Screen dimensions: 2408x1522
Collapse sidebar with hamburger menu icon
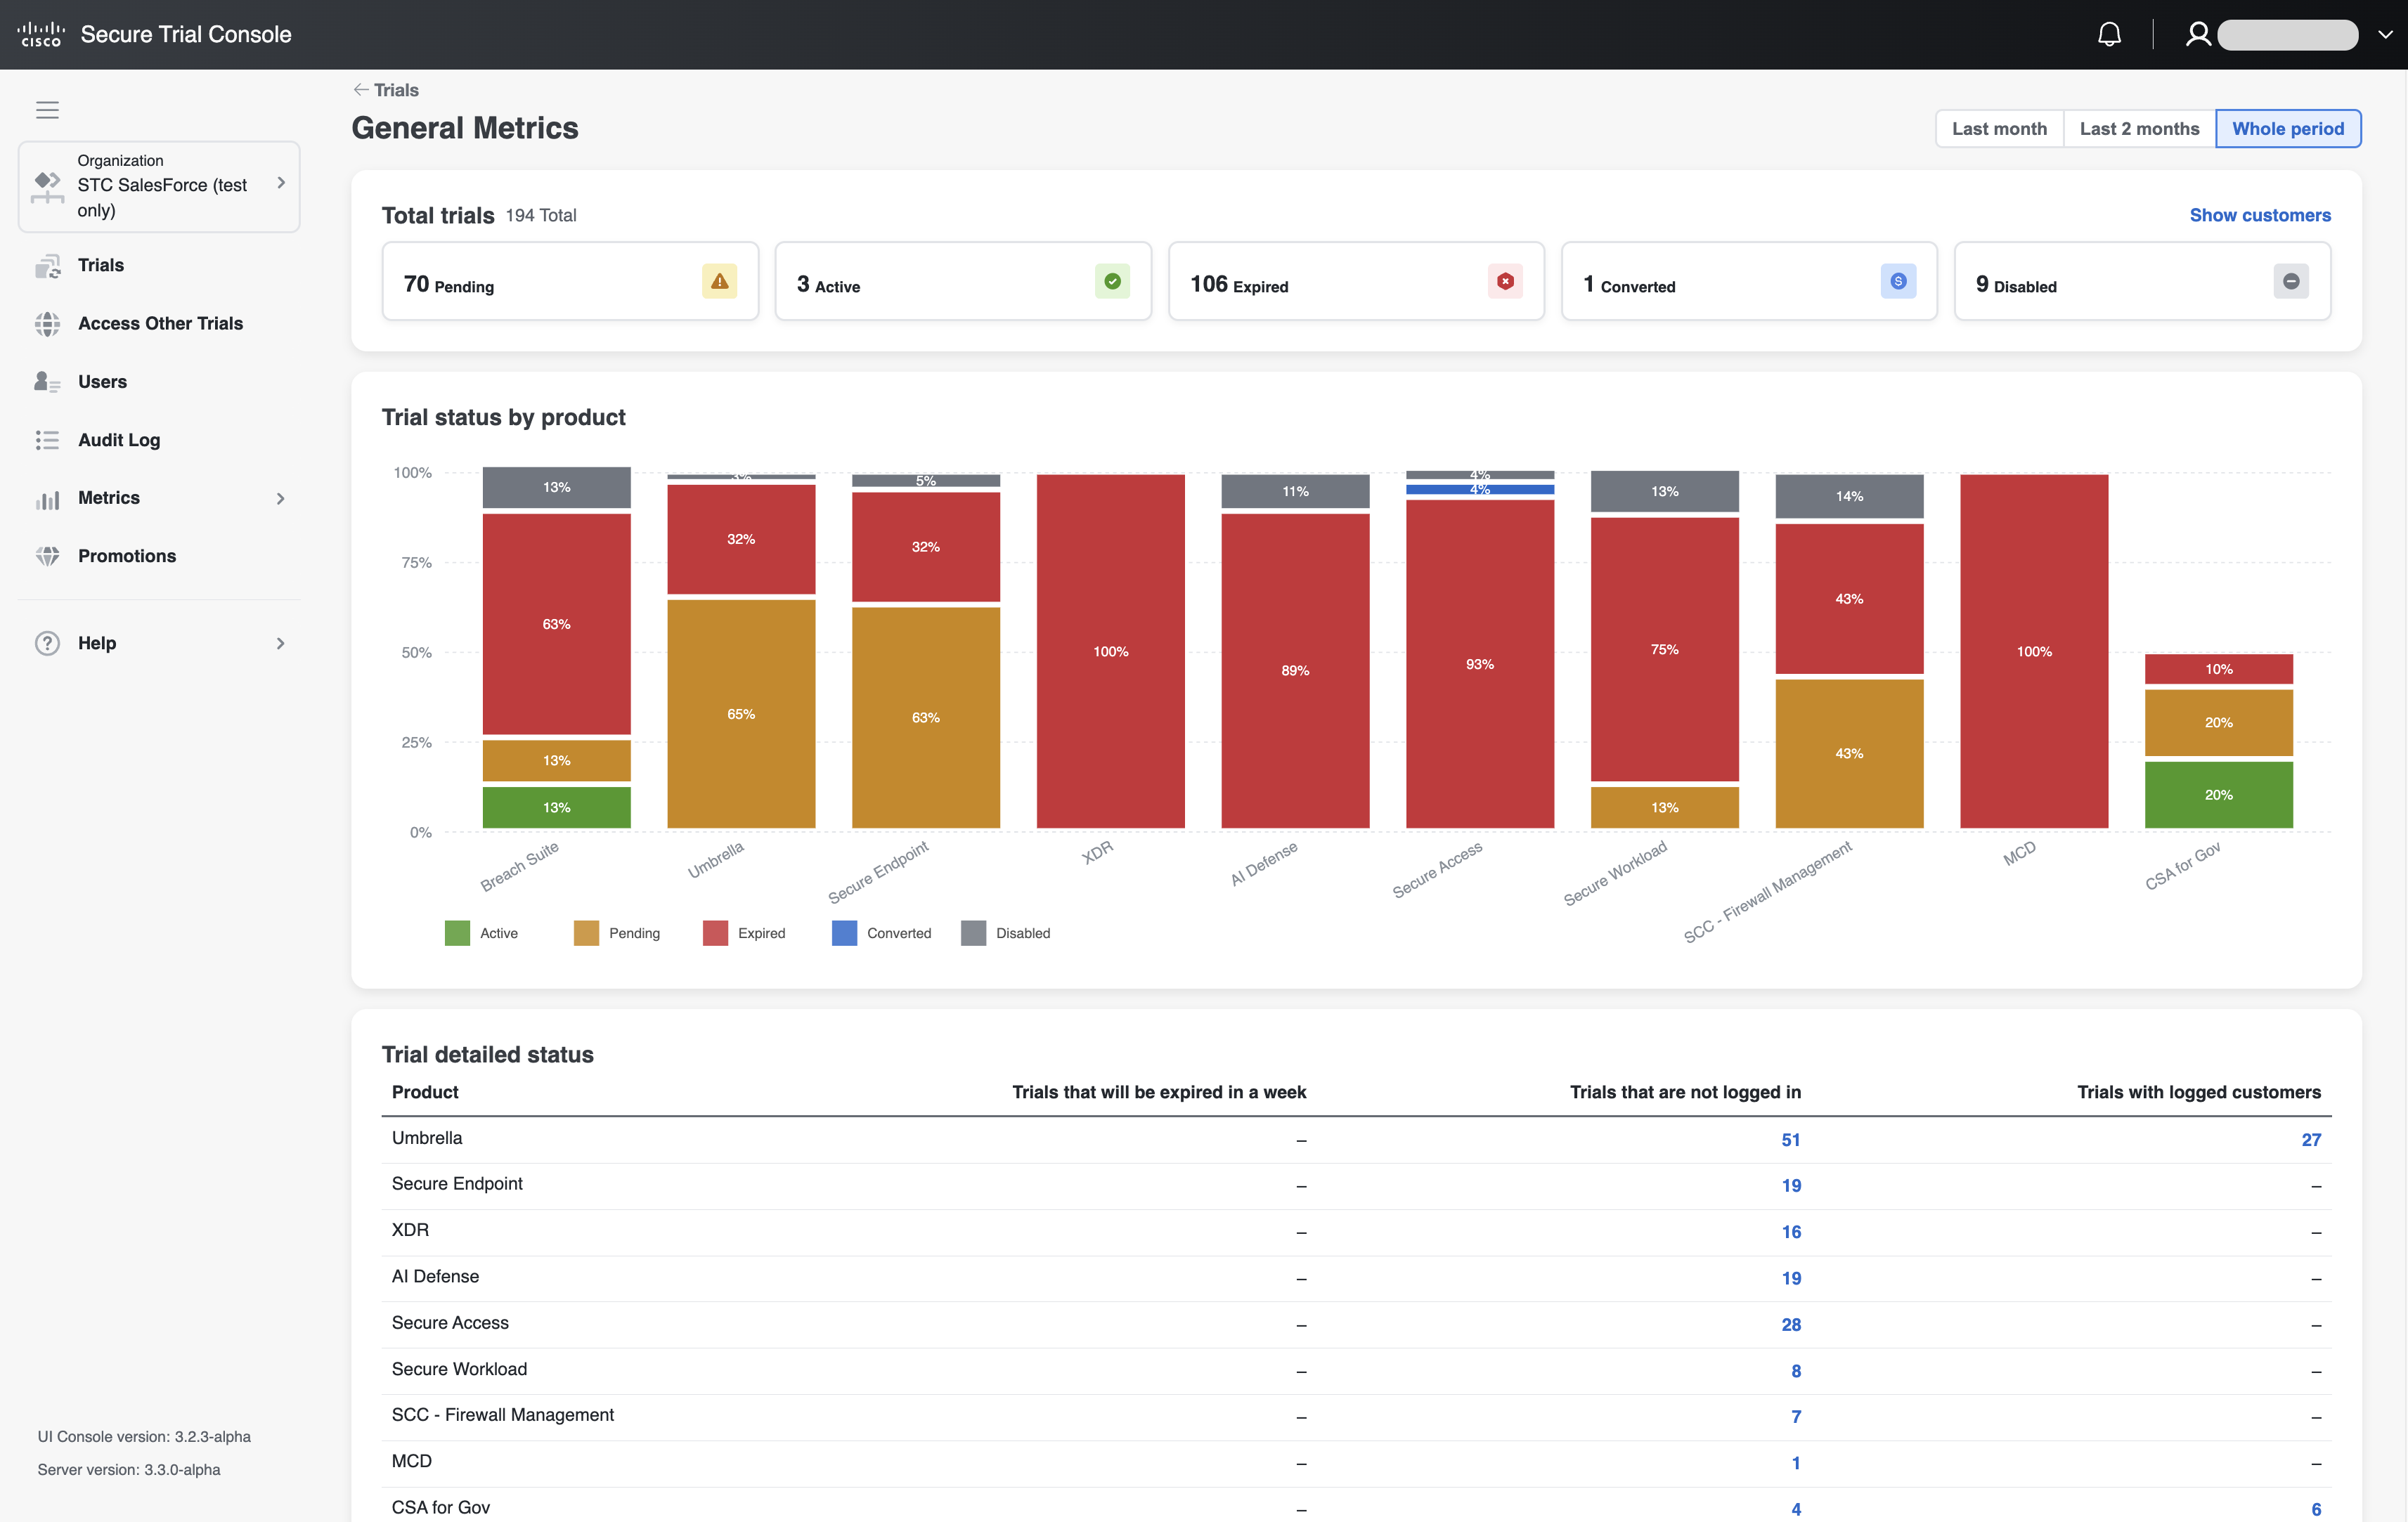pos(47,110)
